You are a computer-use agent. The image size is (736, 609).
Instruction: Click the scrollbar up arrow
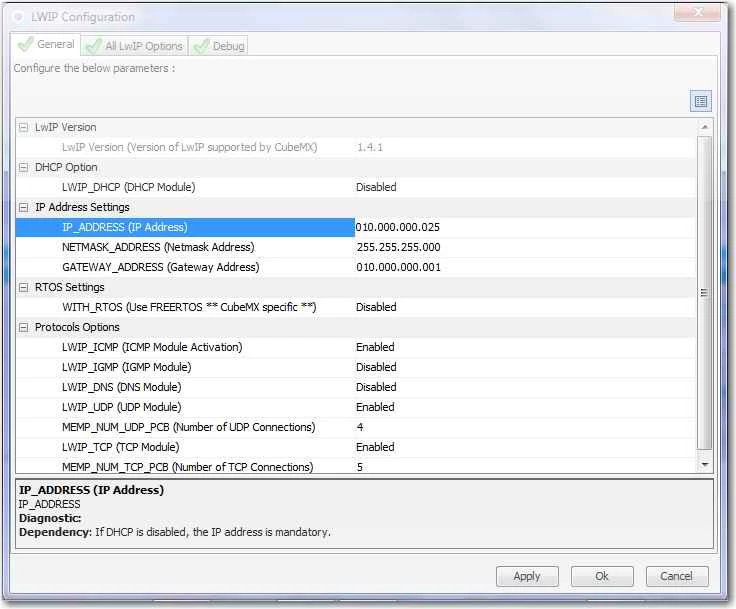(705, 127)
